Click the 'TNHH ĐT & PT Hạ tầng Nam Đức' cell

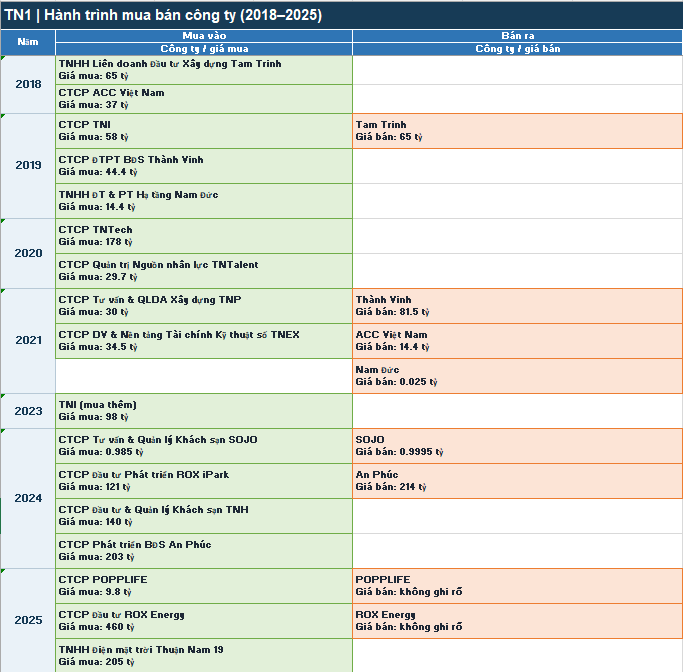coord(204,201)
